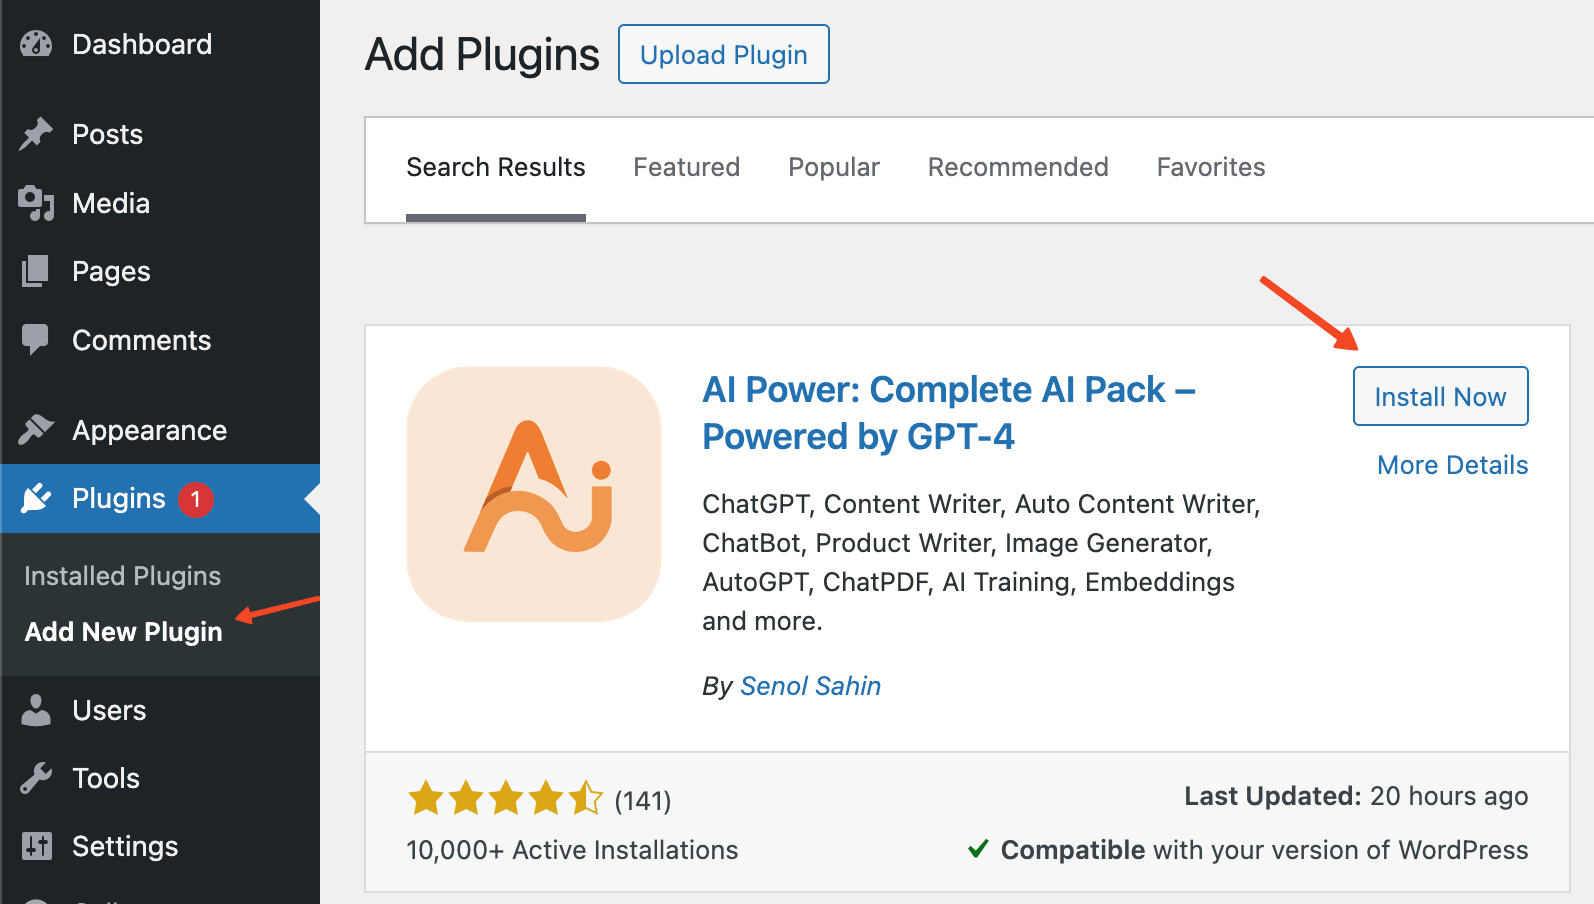
Task: View More Details for AI Power
Action: [x=1453, y=465]
